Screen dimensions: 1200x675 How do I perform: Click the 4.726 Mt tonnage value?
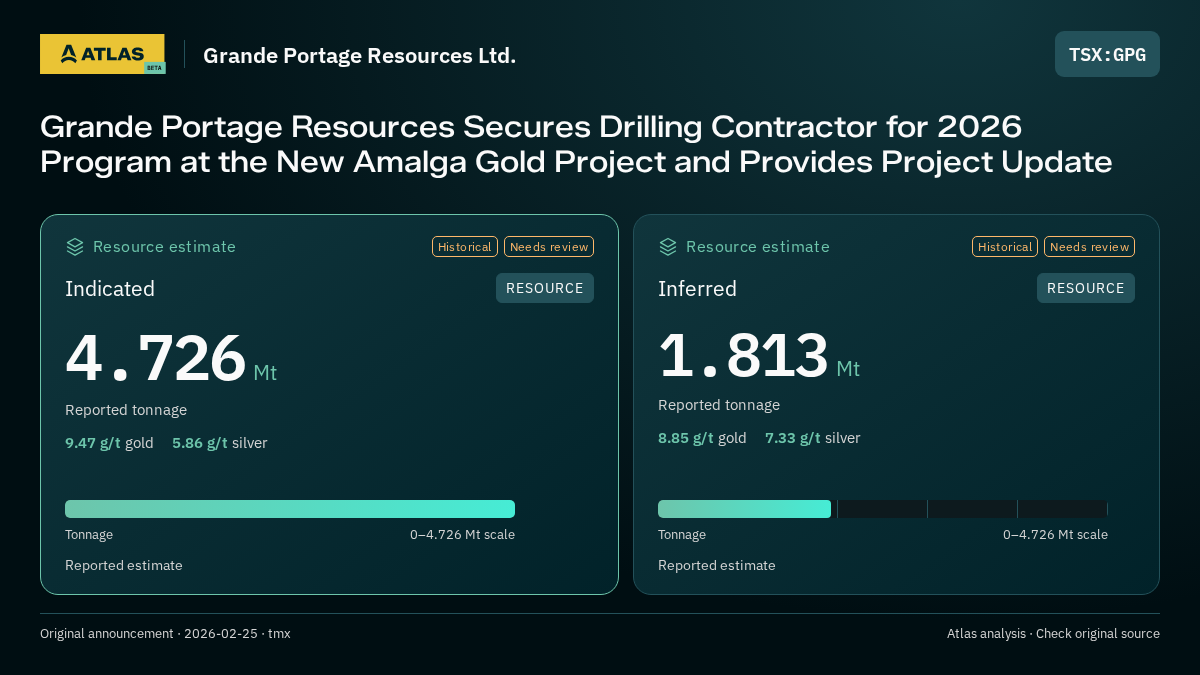171,358
